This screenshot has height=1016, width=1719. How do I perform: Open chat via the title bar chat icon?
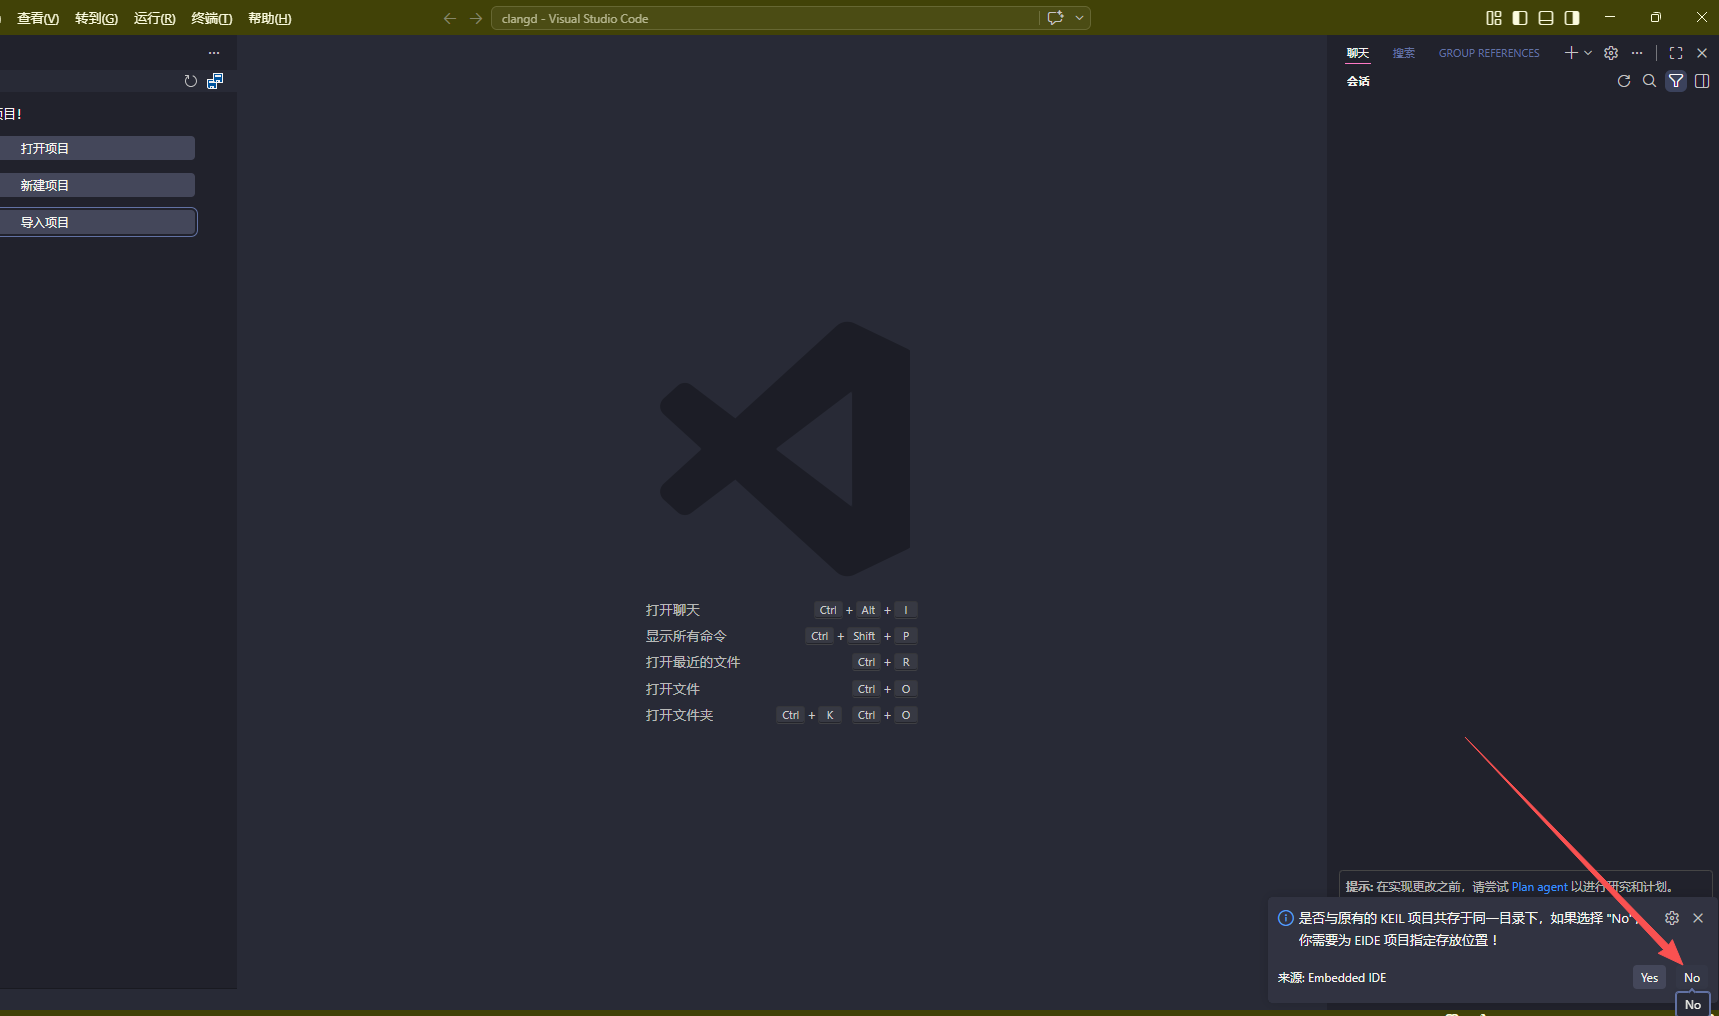(1055, 18)
